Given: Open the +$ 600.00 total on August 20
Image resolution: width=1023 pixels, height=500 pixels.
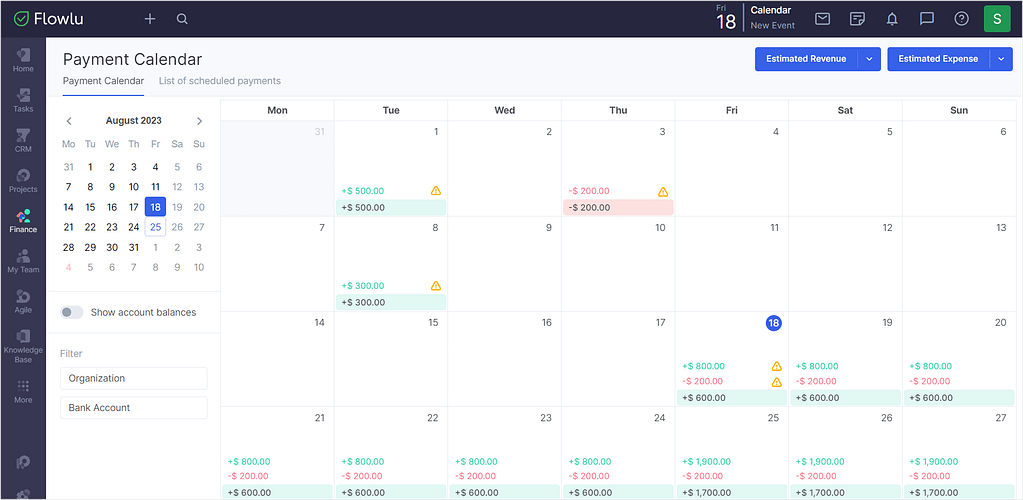Looking at the screenshot, I should 958,398.
